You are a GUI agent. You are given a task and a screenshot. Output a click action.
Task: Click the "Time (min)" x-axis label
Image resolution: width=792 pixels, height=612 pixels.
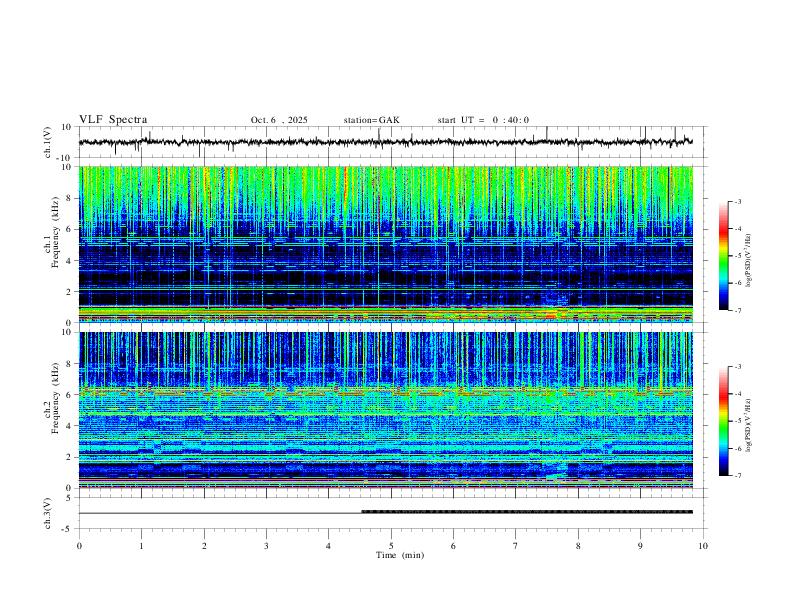[x=400, y=555]
